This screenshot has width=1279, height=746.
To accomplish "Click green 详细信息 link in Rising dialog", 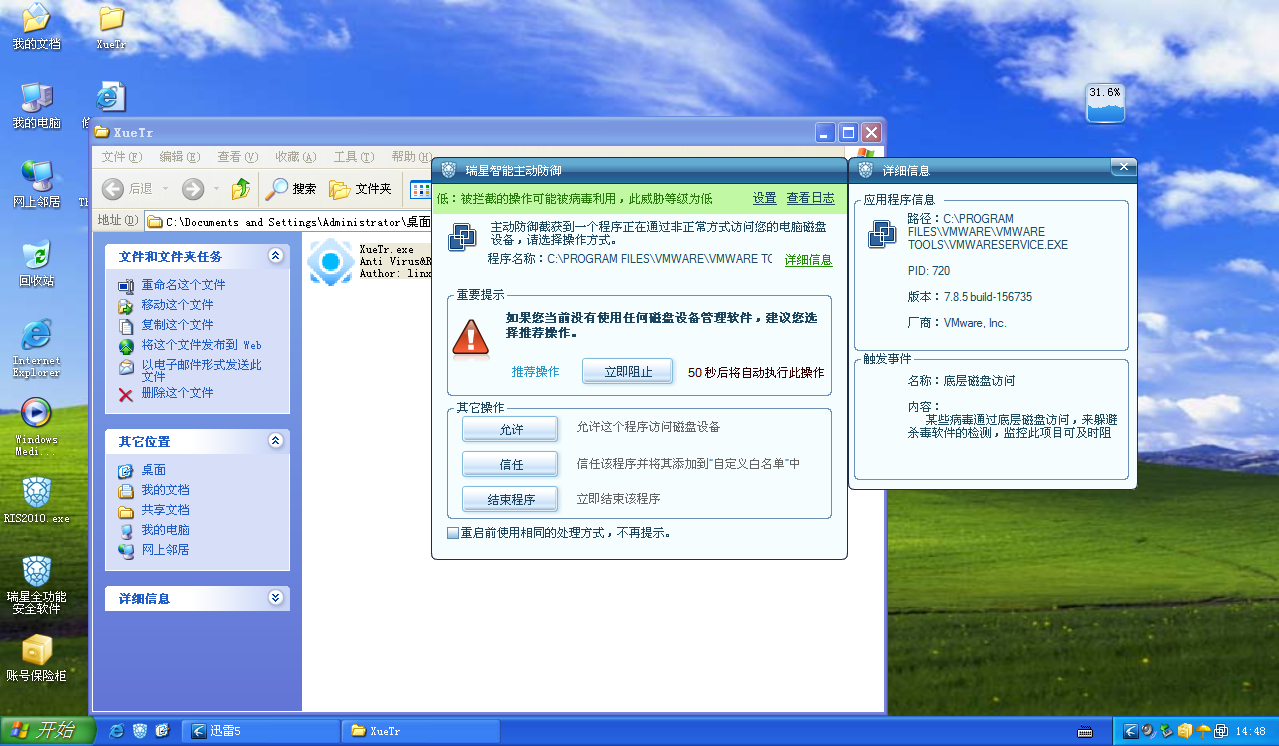I will (808, 260).
